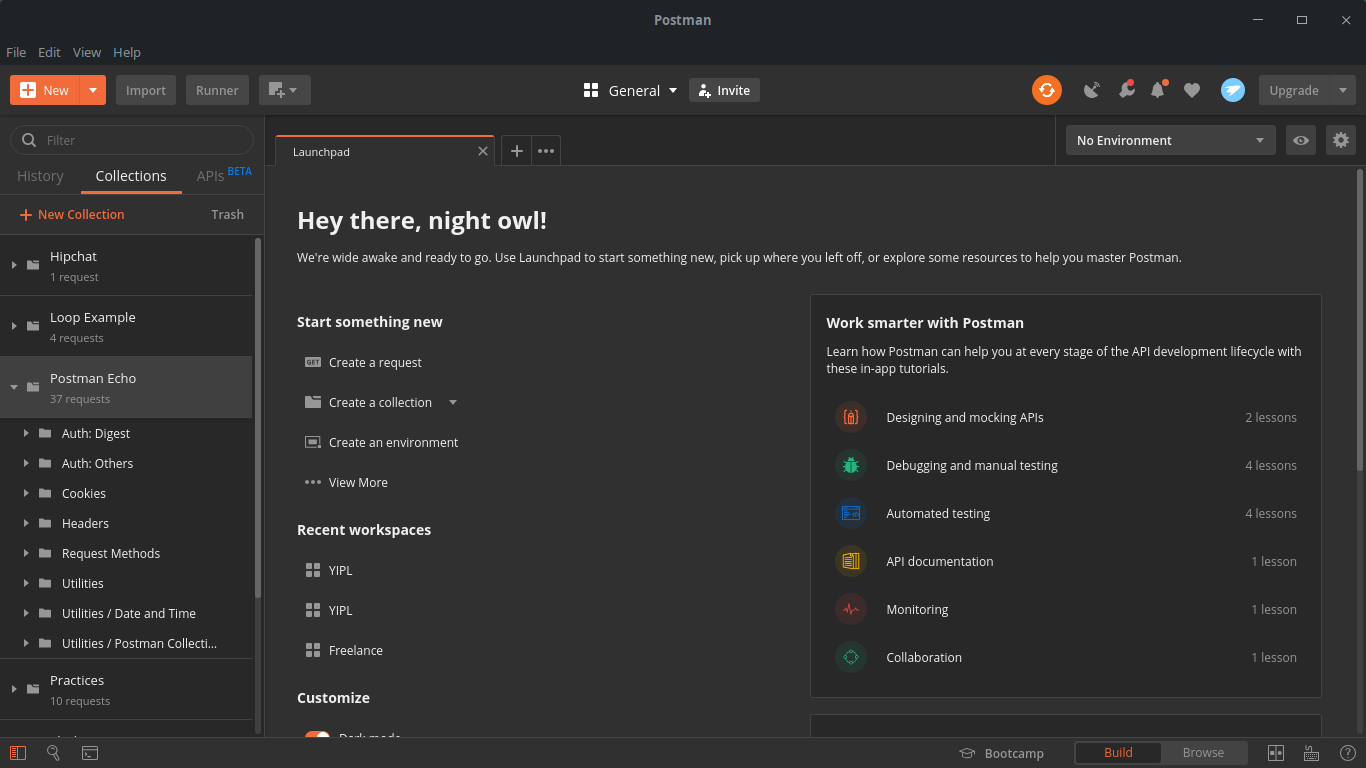Close the Launchpad tab
The height and width of the screenshot is (768, 1366).
(x=483, y=151)
